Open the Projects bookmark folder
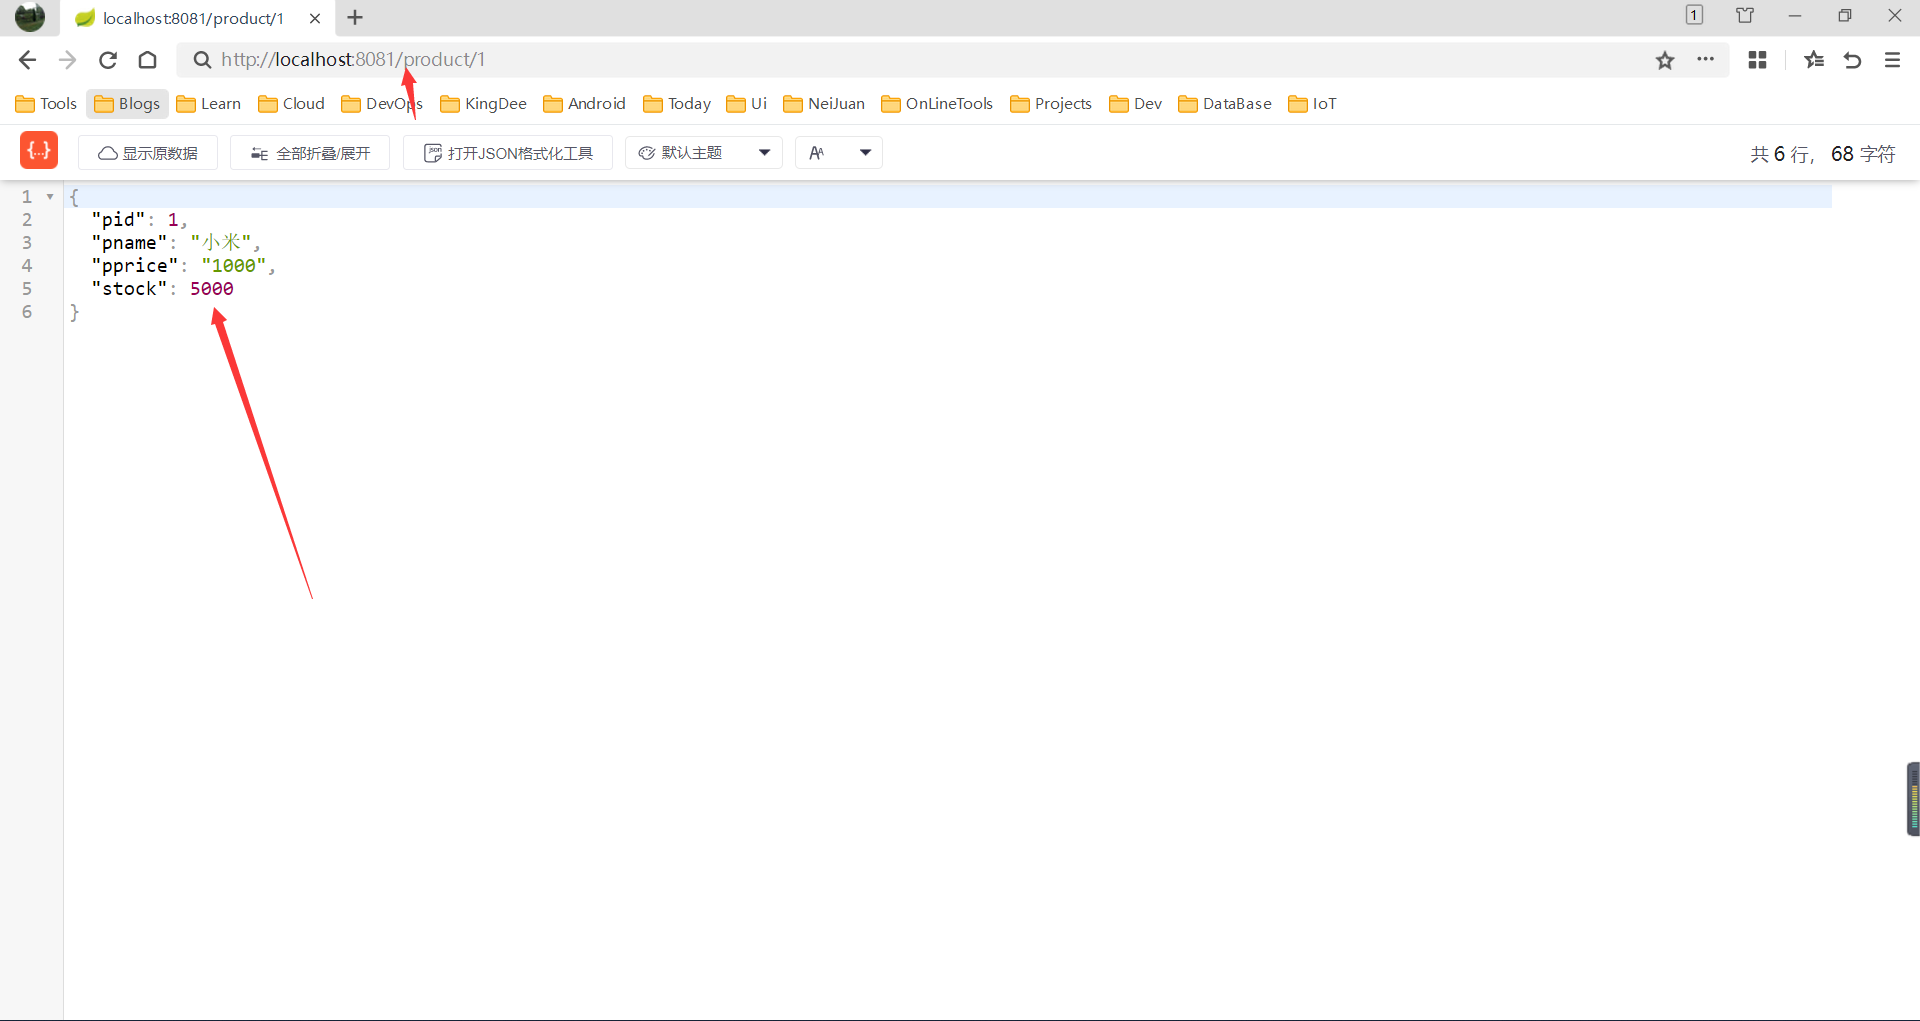This screenshot has height=1021, width=1920. 1051,104
